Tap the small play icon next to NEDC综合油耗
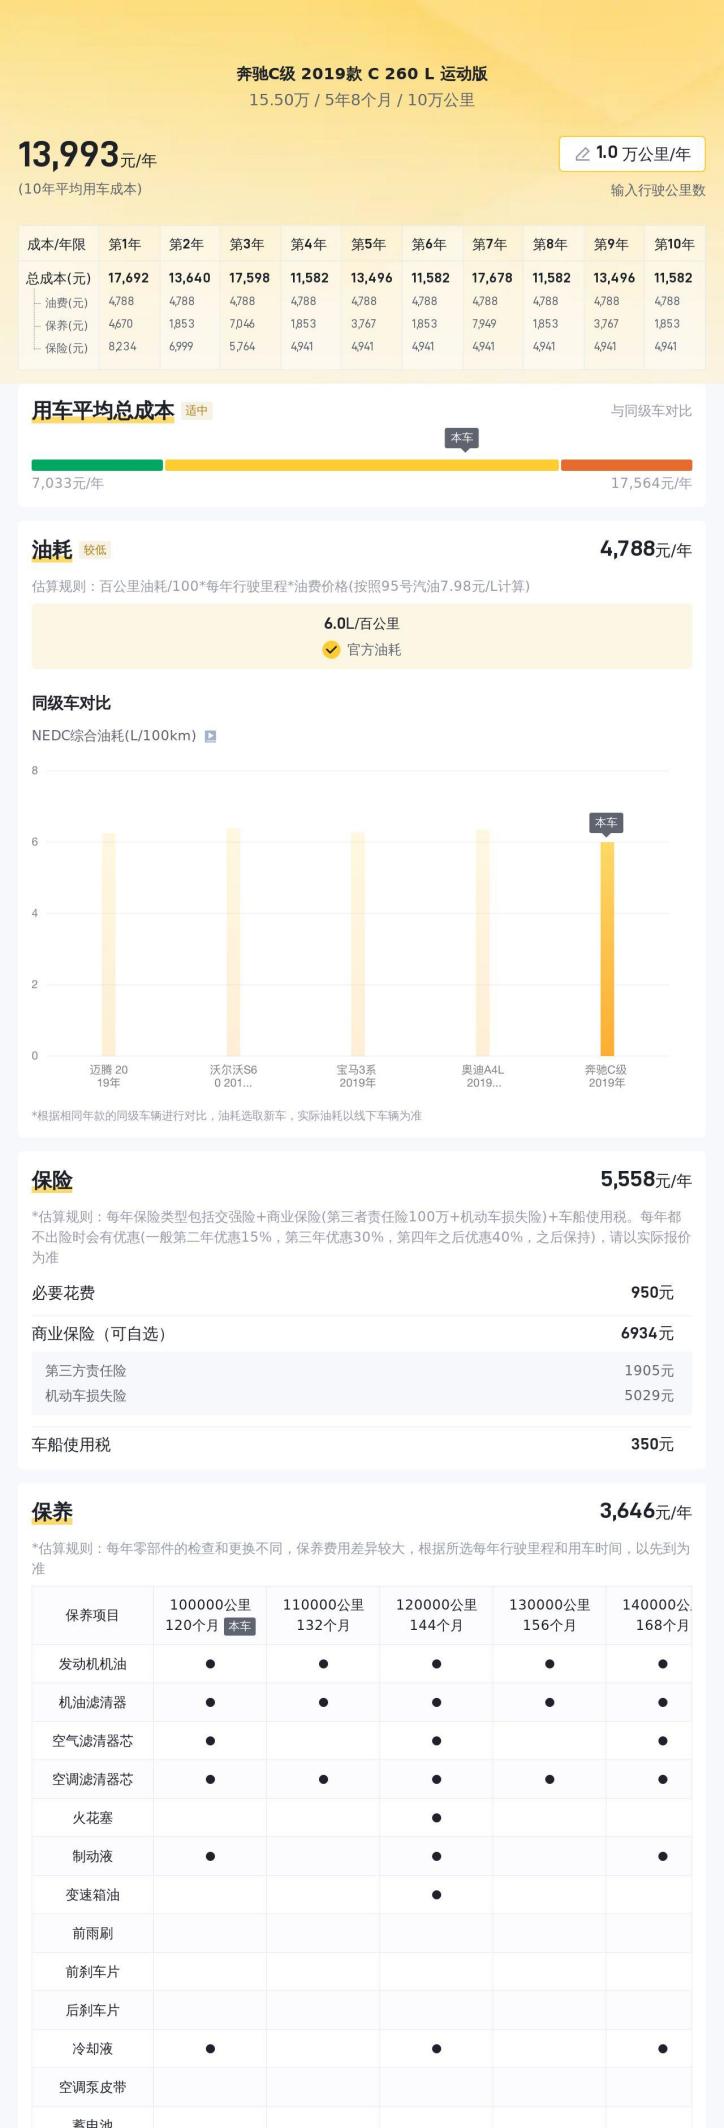Viewport: 724px width, 2128px height. (210, 736)
